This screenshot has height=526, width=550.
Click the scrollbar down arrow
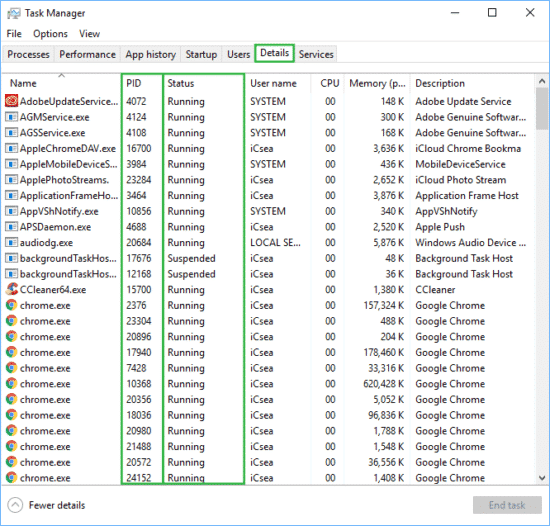tap(542, 478)
